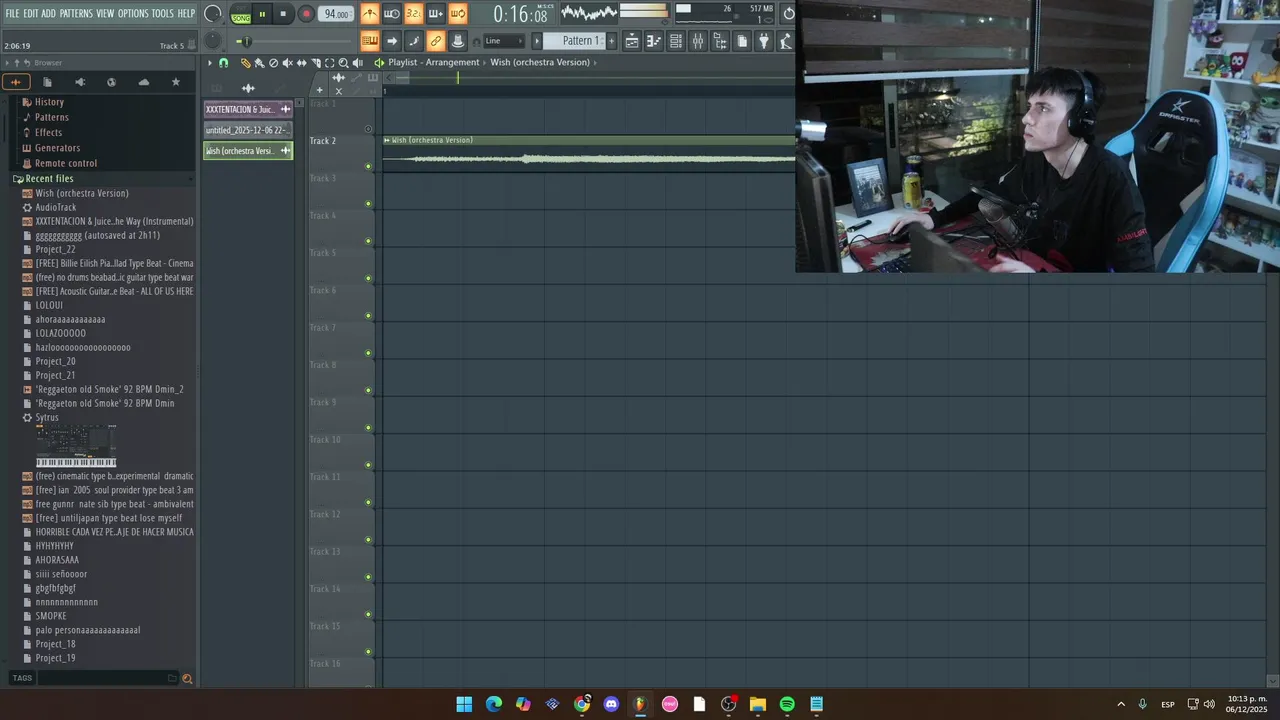
Task: Click the stop playback button
Action: pyautogui.click(x=283, y=14)
